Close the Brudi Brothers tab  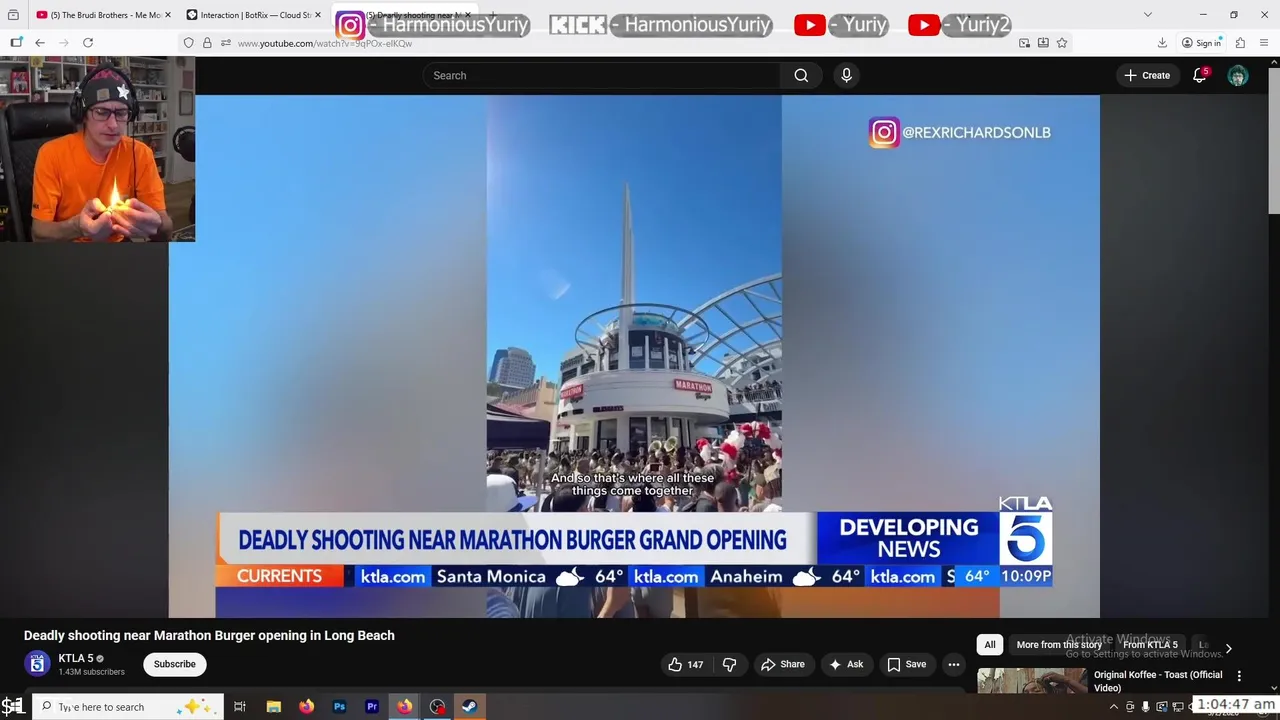(167, 15)
